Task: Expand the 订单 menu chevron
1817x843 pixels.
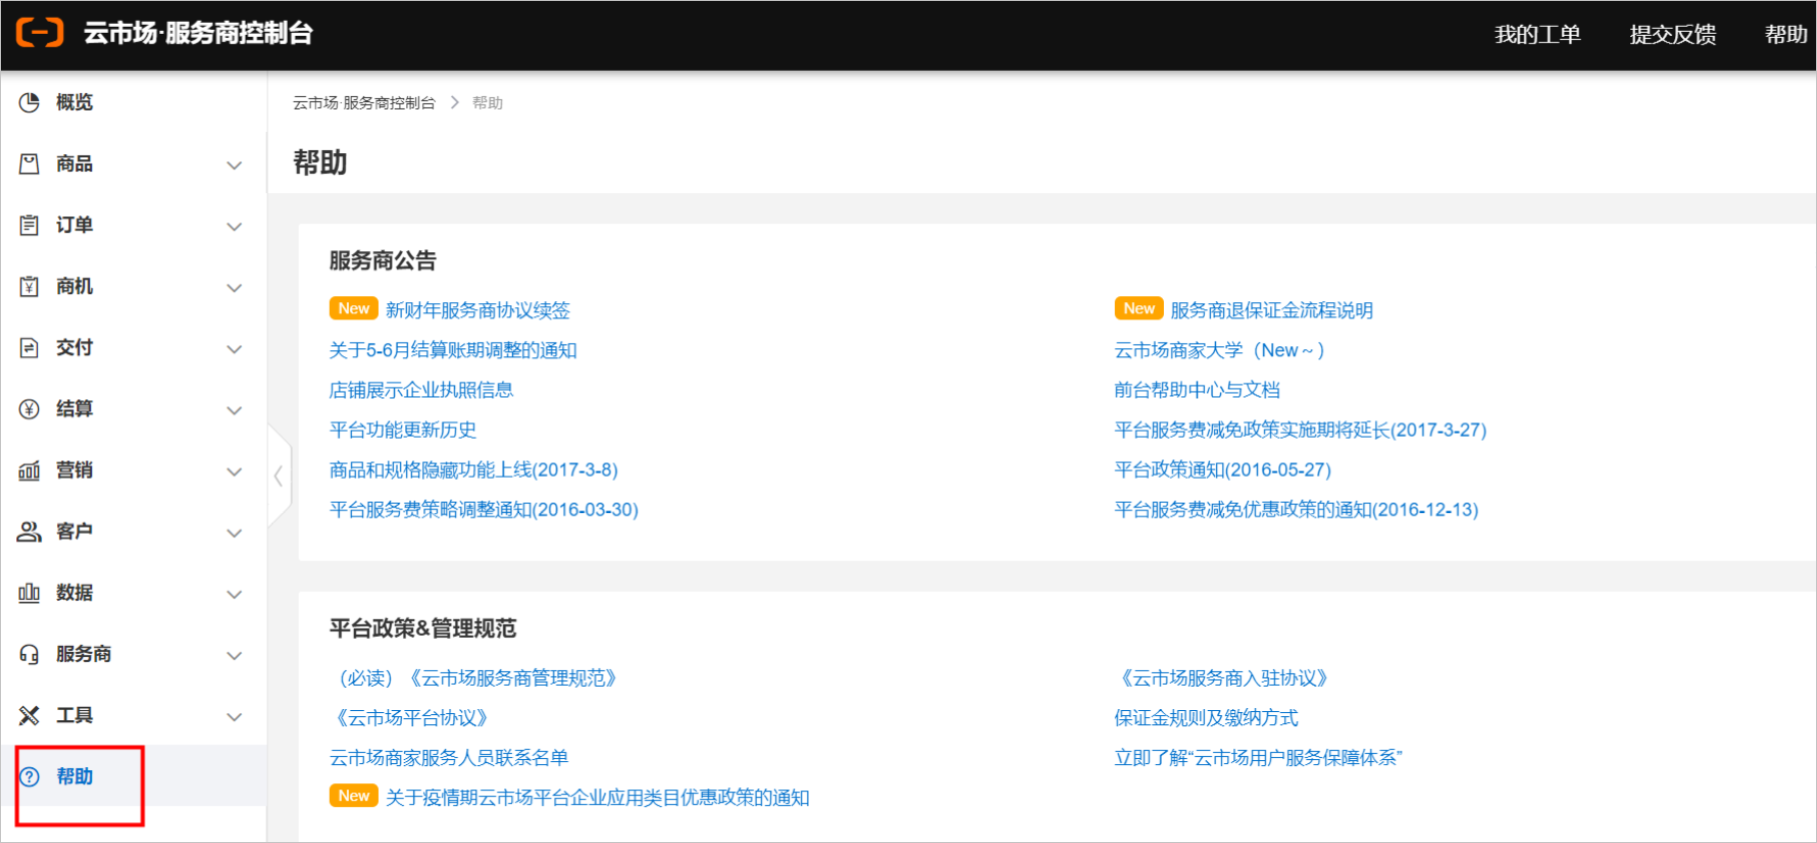Action: (234, 227)
